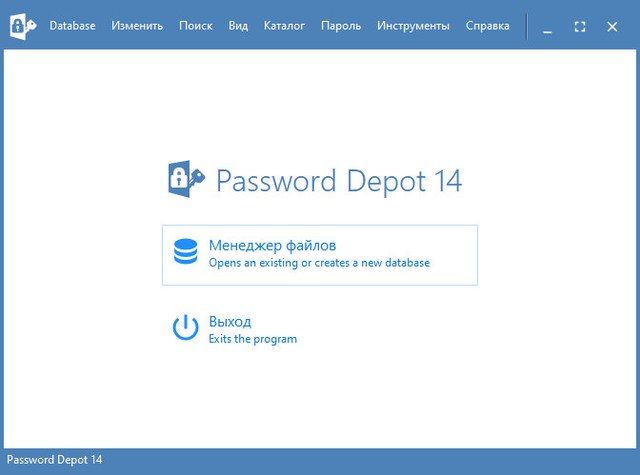Open the Поиск menu
Viewport: 640px width, 475px height.
point(196,26)
